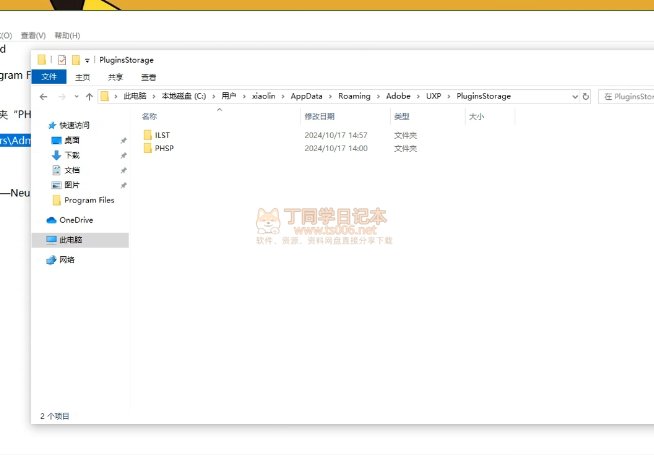Click PluginsStorage breadcrumb segment
Screen dimensions: 654x455
coord(483,96)
